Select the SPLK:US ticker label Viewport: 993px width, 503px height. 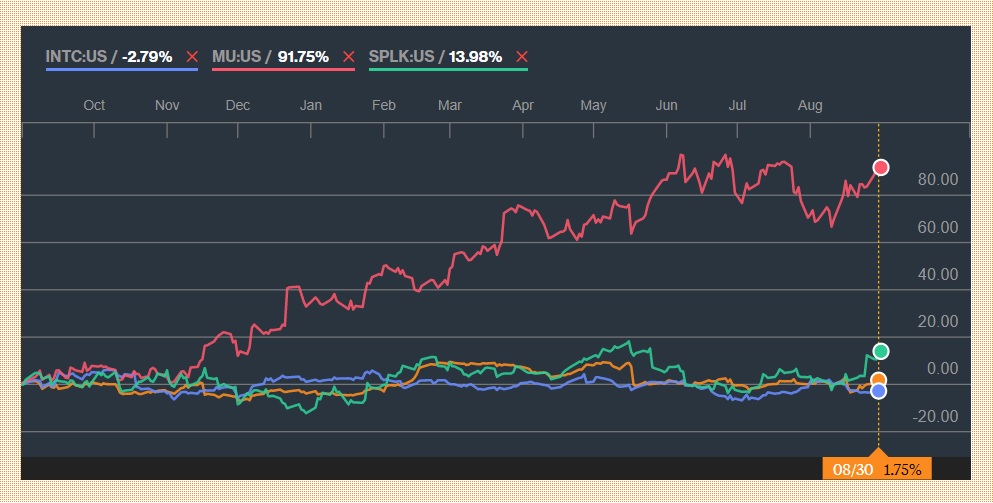(402, 56)
